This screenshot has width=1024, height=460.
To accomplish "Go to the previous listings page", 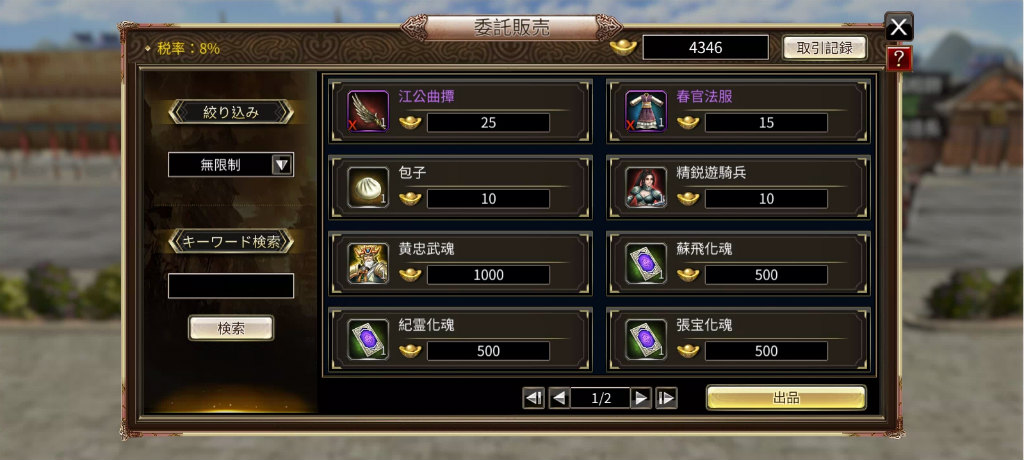I will coord(559,398).
